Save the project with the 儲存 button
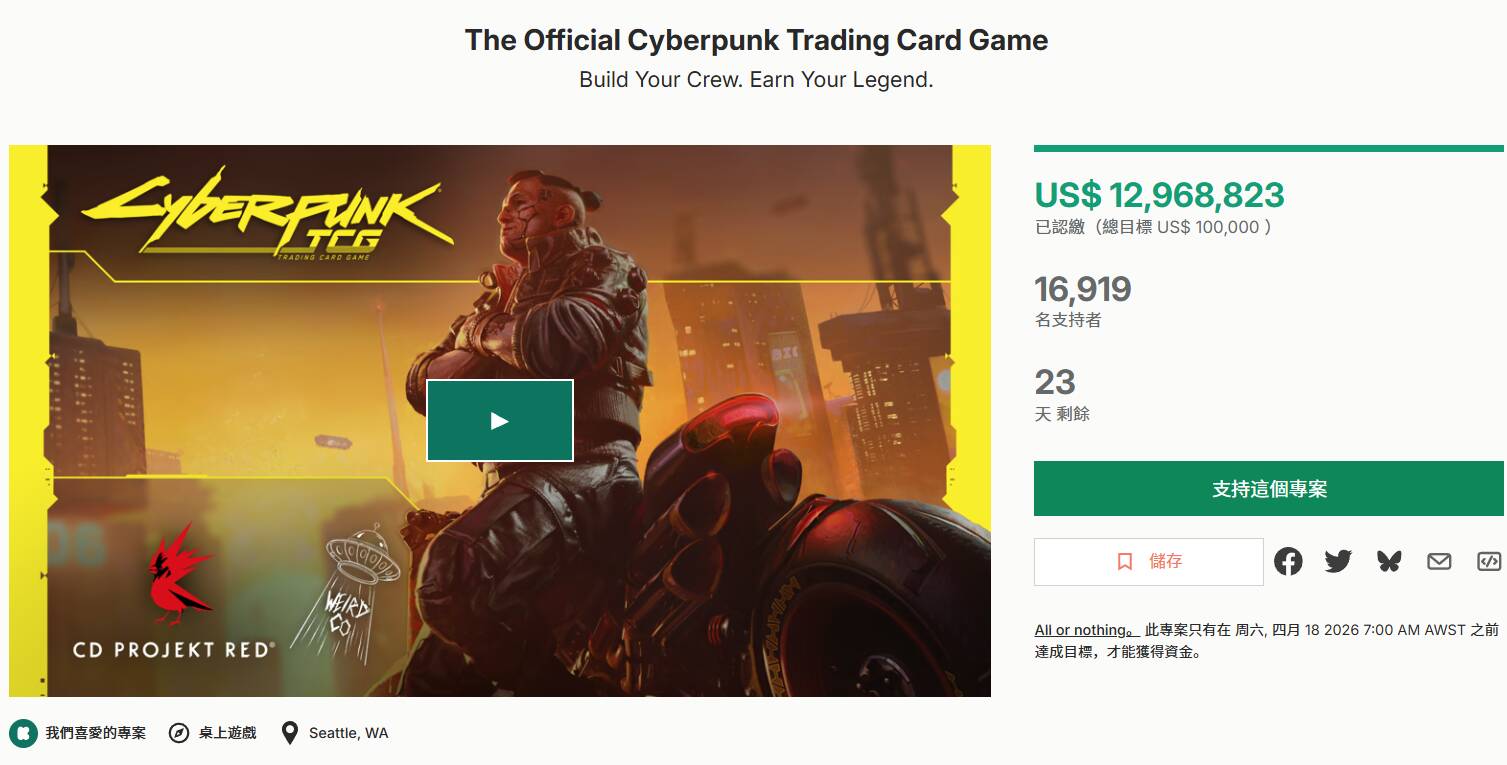This screenshot has height=765, width=1507. click(x=1149, y=562)
